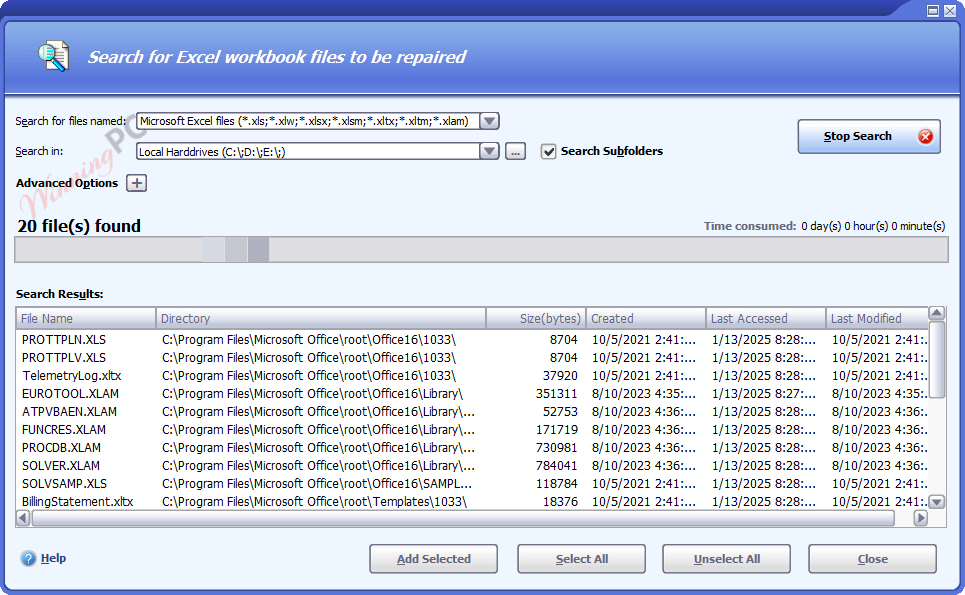
Task: Click the Office16\SAMPL... directory cell
Action: [x=317, y=484]
